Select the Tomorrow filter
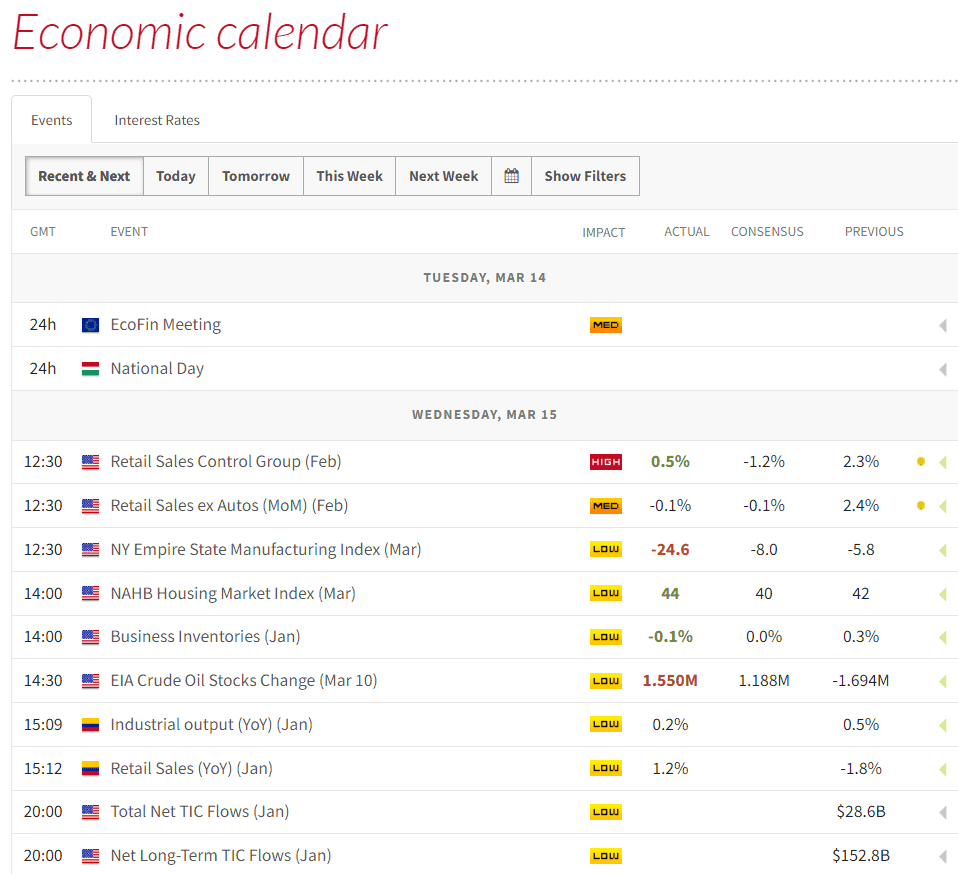The height and width of the screenshot is (874, 958). coord(256,176)
